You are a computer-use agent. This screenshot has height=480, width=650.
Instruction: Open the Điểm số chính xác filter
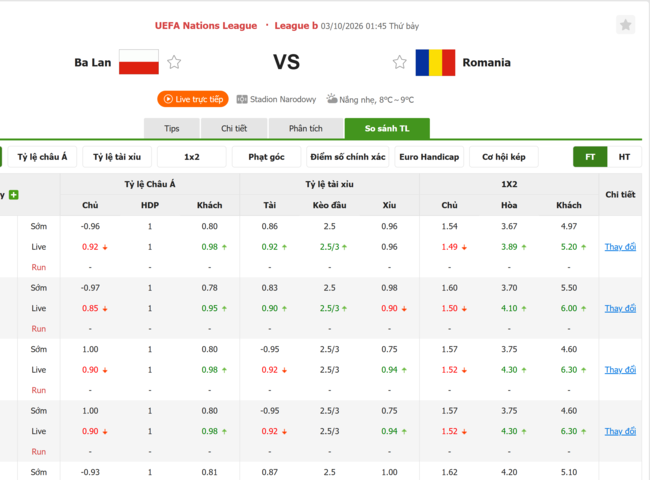[348, 157]
